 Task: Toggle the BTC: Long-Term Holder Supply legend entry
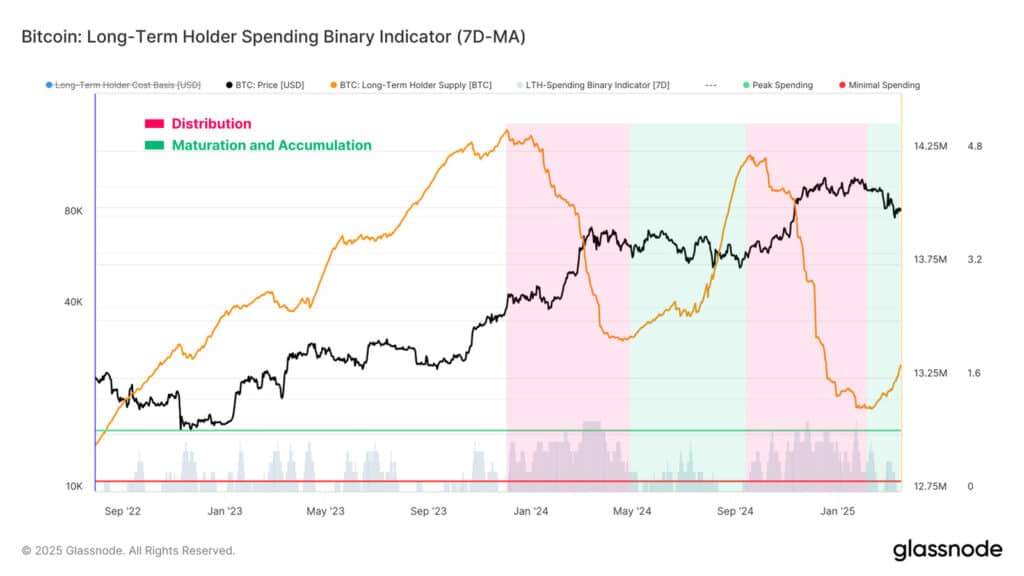click(x=411, y=85)
